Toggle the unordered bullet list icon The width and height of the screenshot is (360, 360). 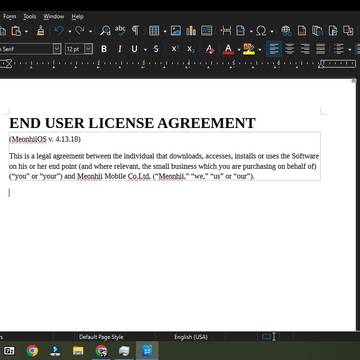click(339, 49)
